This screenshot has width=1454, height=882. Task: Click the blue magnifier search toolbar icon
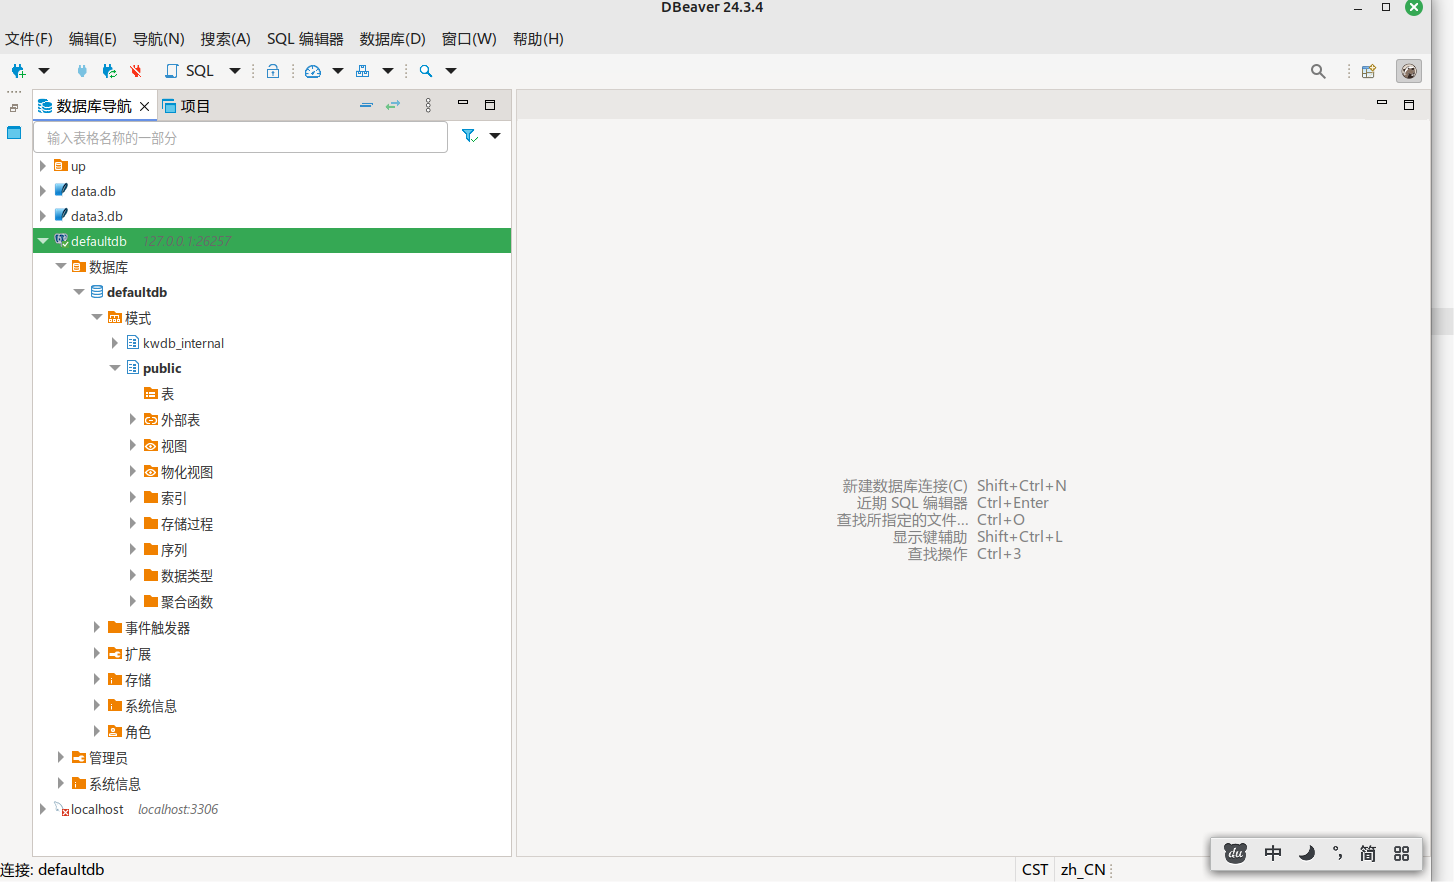tap(426, 71)
